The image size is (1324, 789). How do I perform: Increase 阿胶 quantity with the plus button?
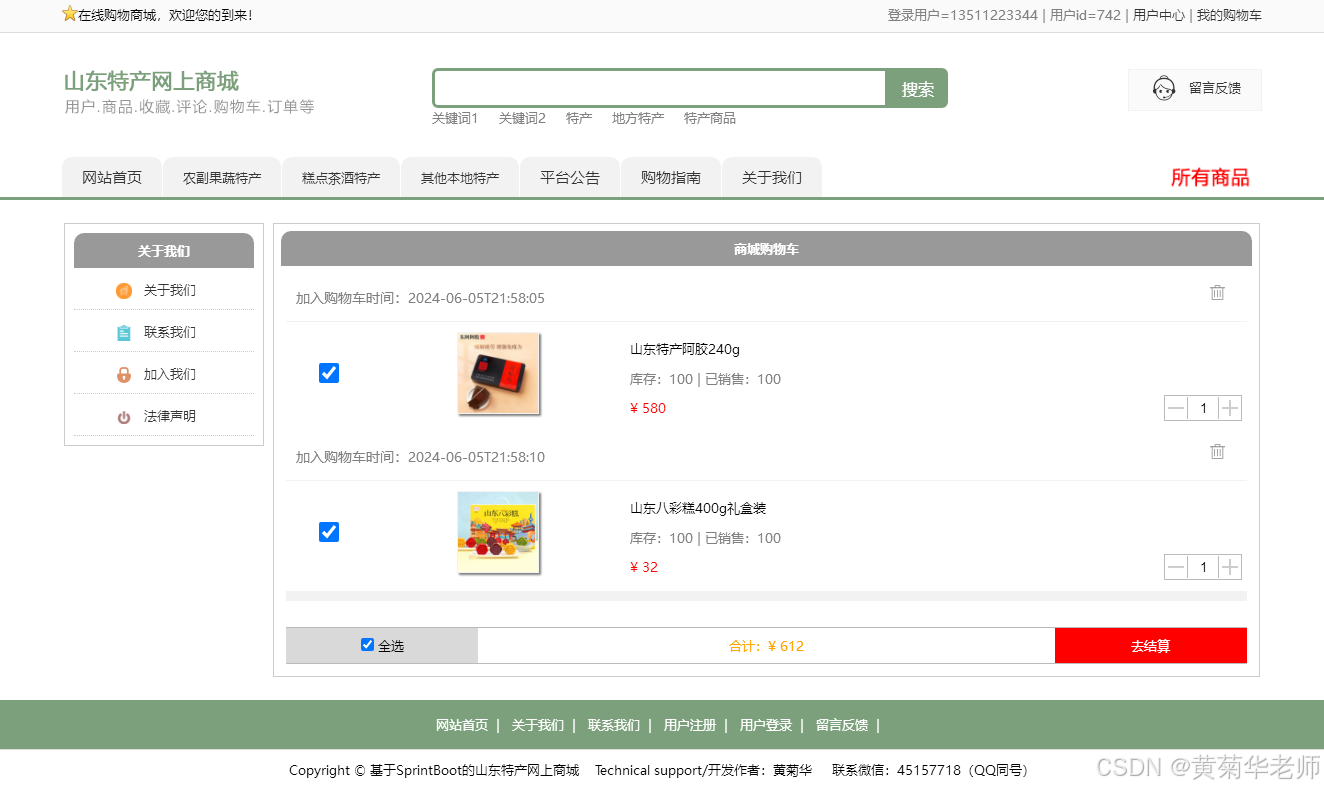pos(1230,408)
